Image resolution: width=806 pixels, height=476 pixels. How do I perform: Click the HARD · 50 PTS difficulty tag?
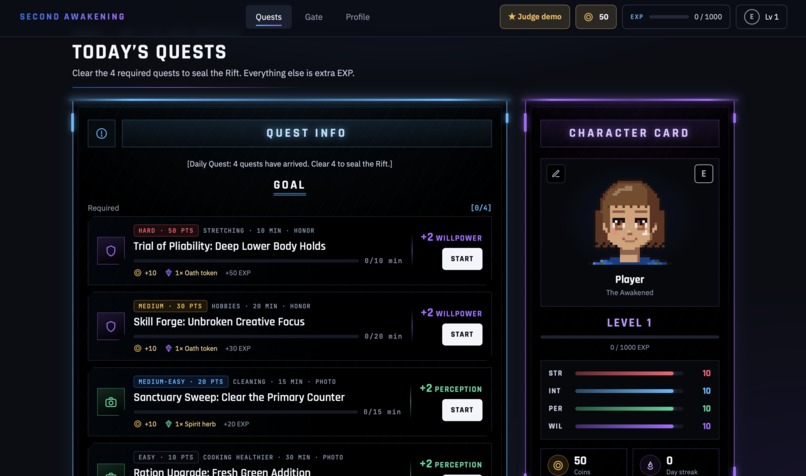166,231
